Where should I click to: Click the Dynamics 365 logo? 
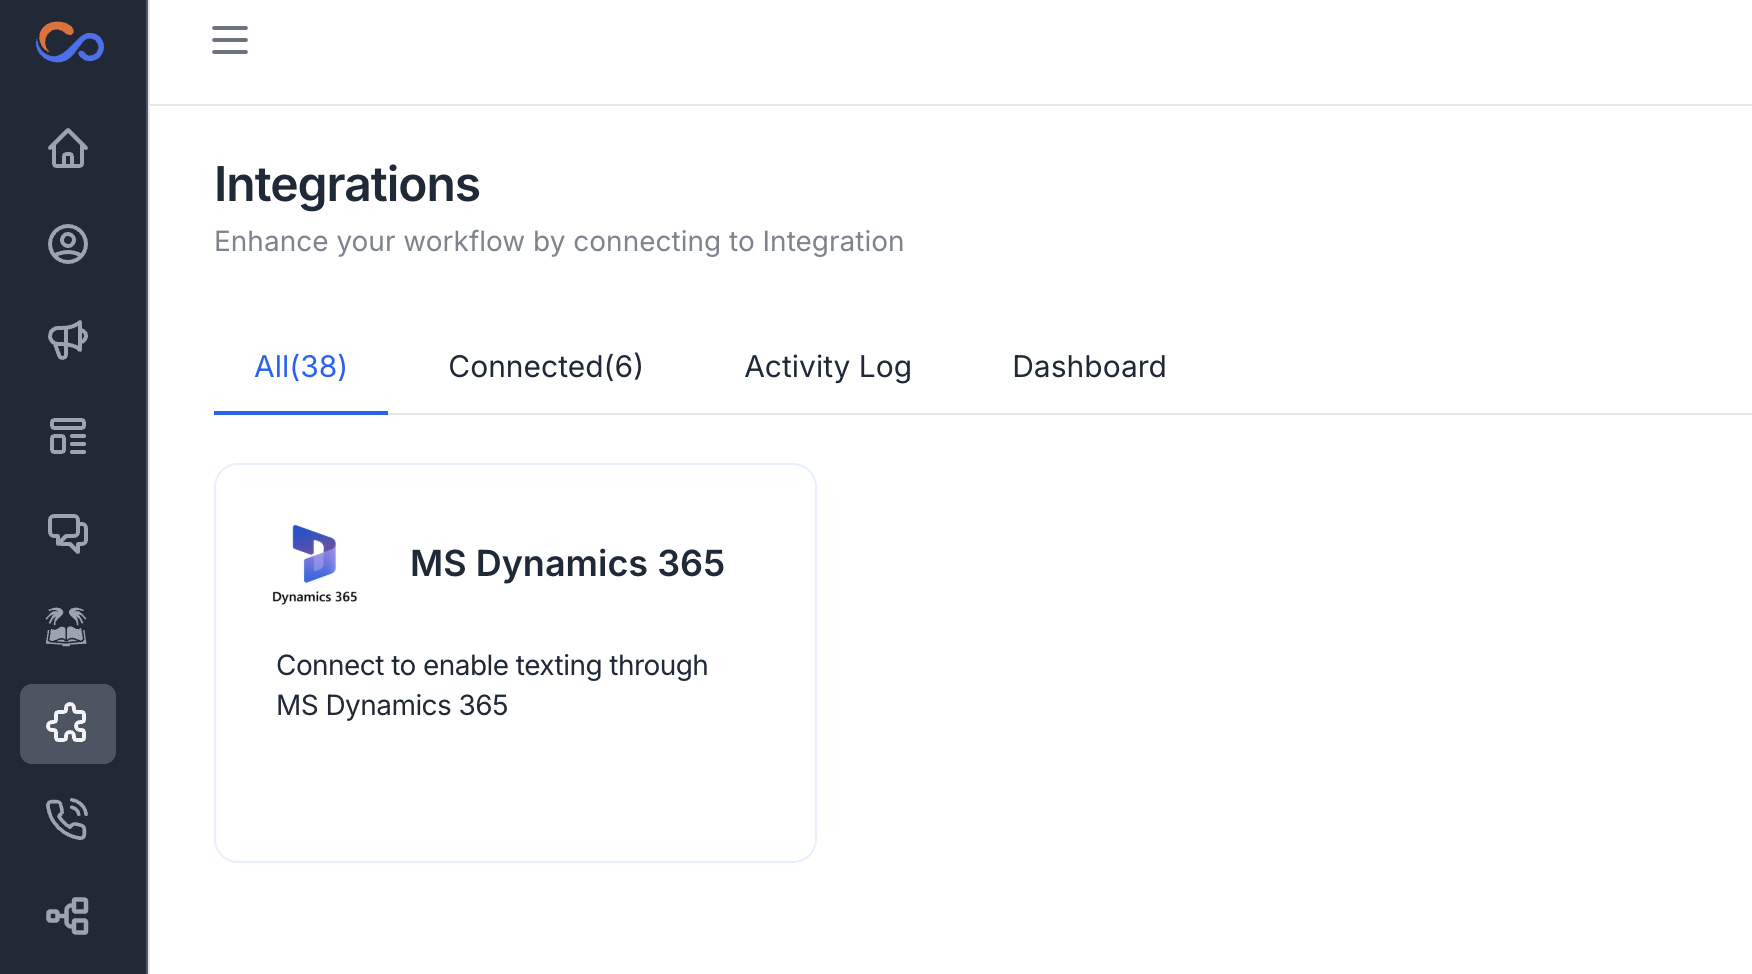tap(315, 564)
